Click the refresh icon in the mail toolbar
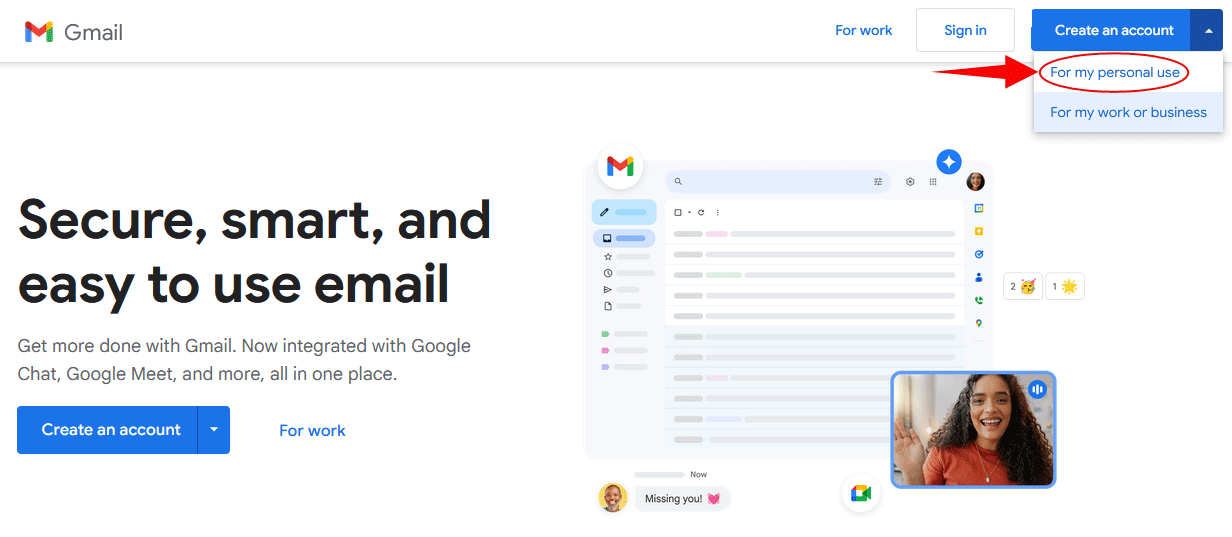Viewport: 1232px width, 537px height. pyautogui.click(x=701, y=212)
